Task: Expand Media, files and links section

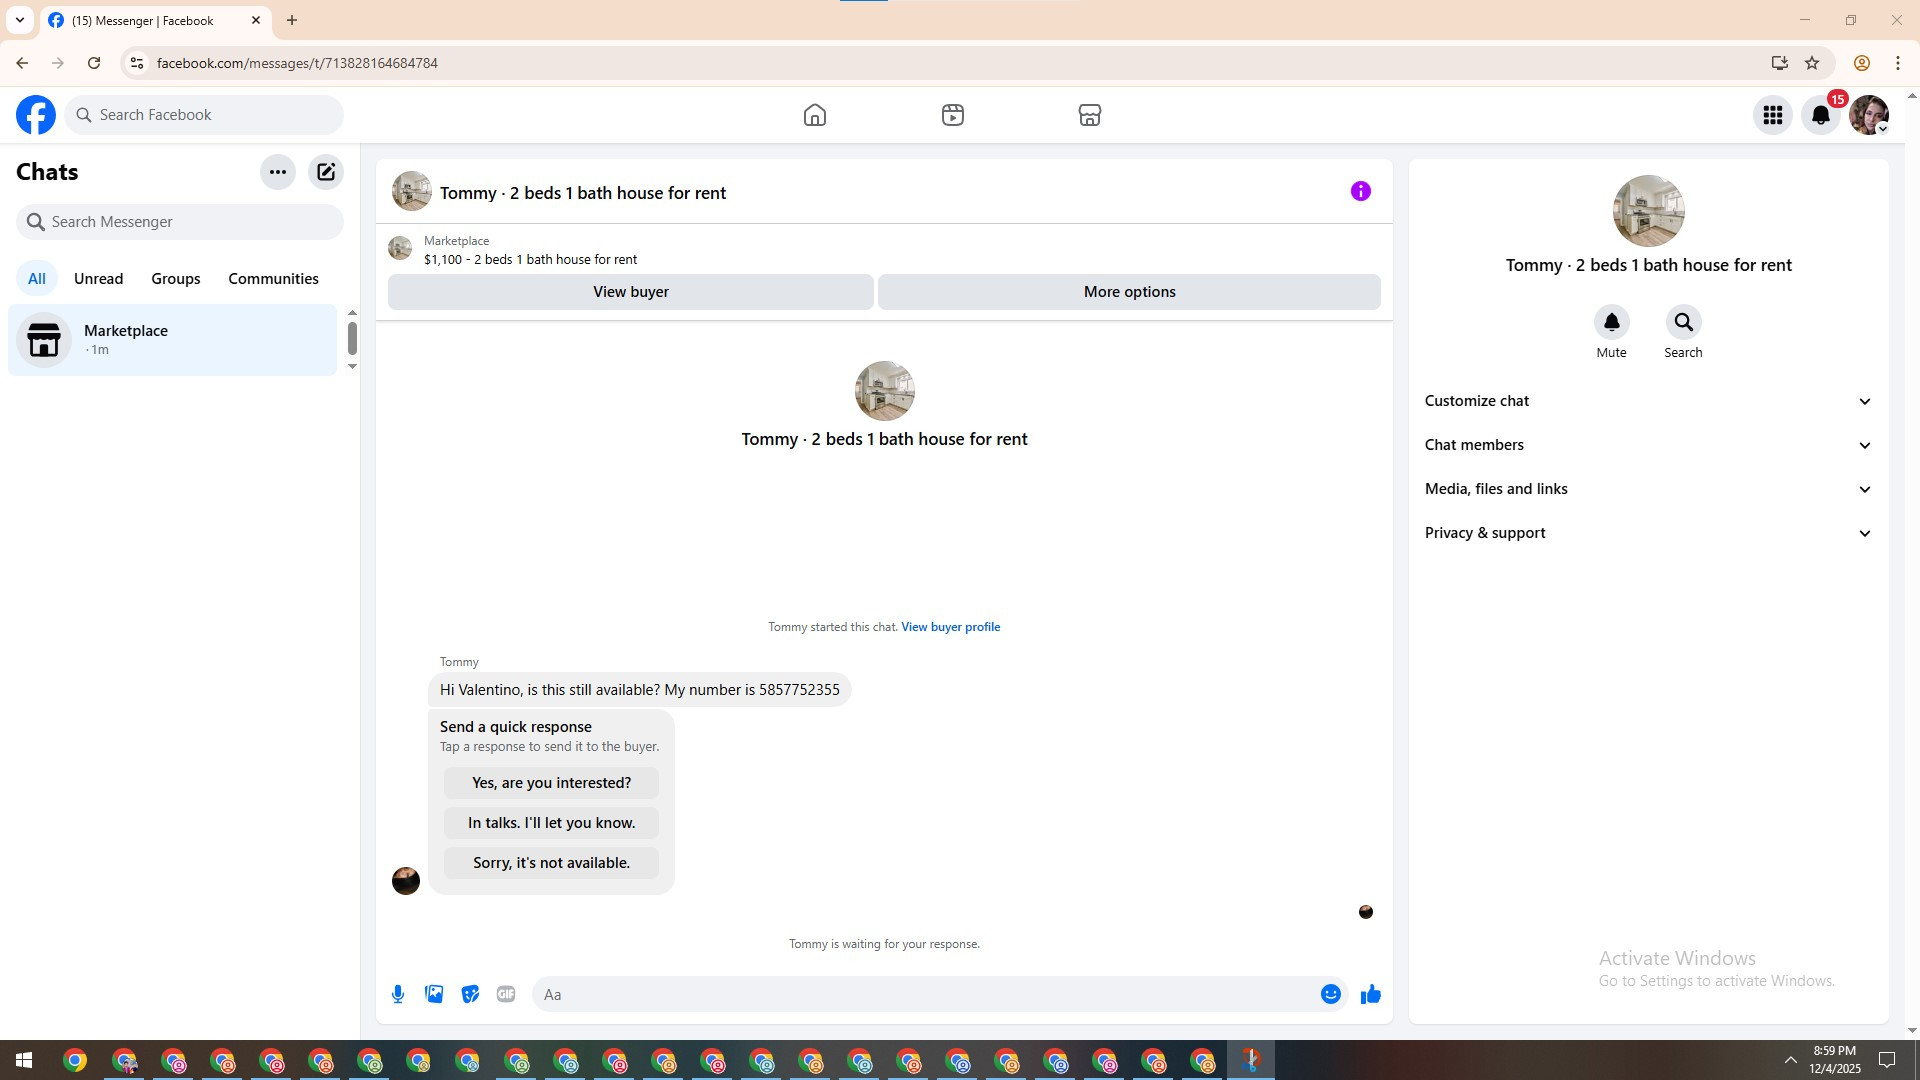Action: click(x=1647, y=489)
